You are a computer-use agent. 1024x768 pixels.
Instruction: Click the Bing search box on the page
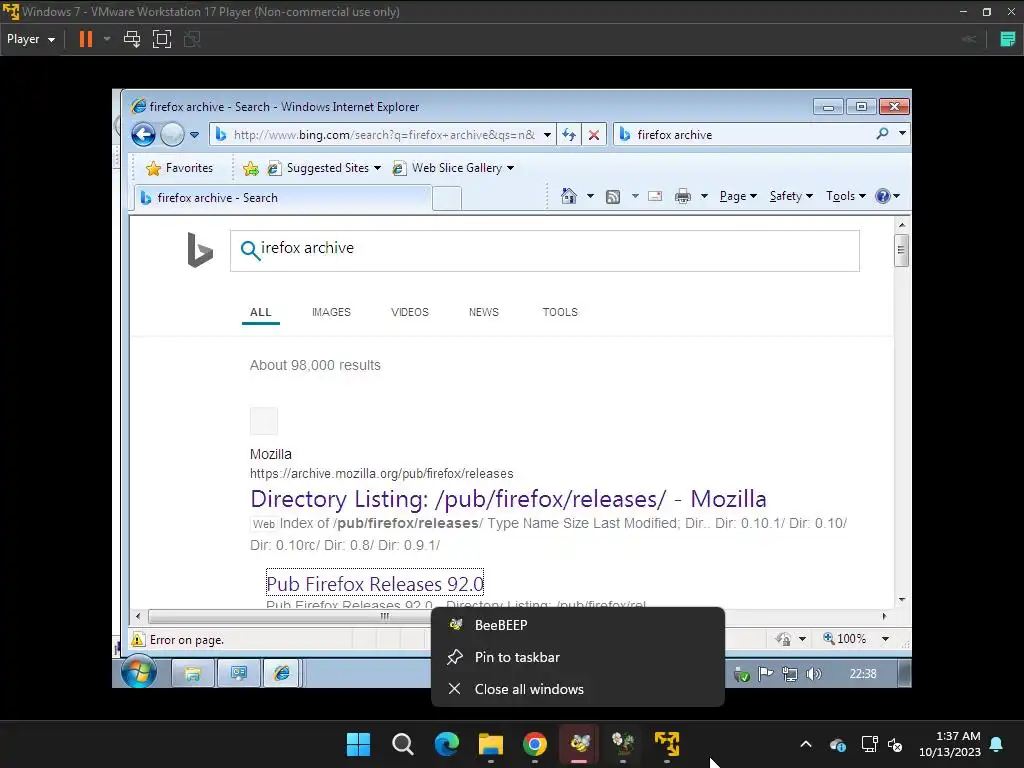(x=545, y=251)
